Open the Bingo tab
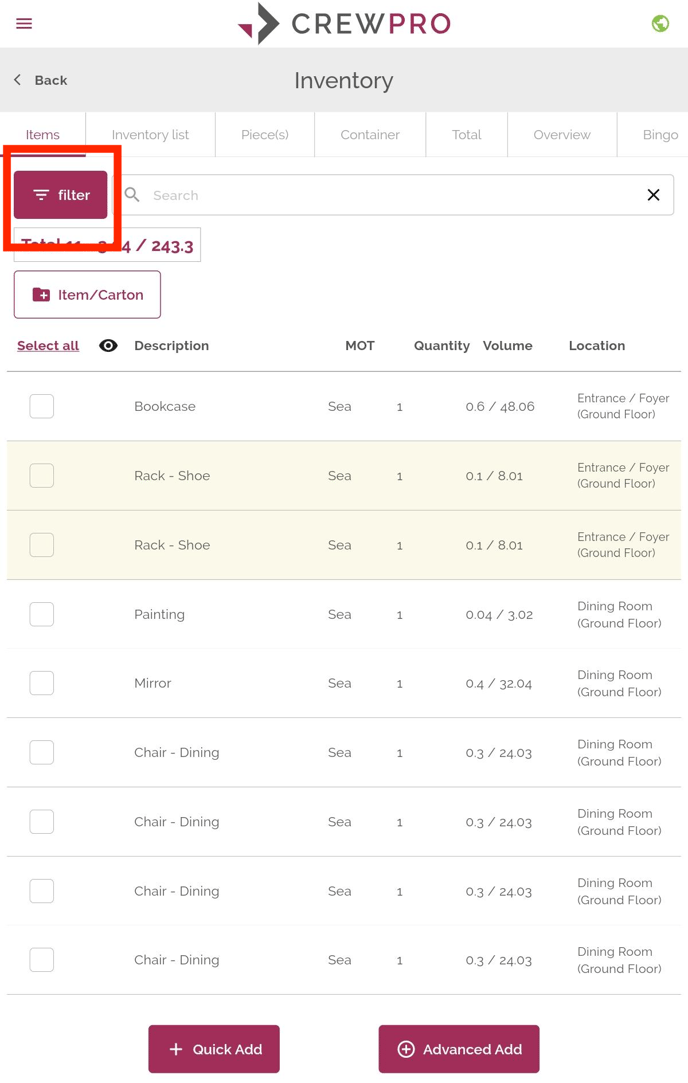The image size is (688, 1083). (x=660, y=135)
